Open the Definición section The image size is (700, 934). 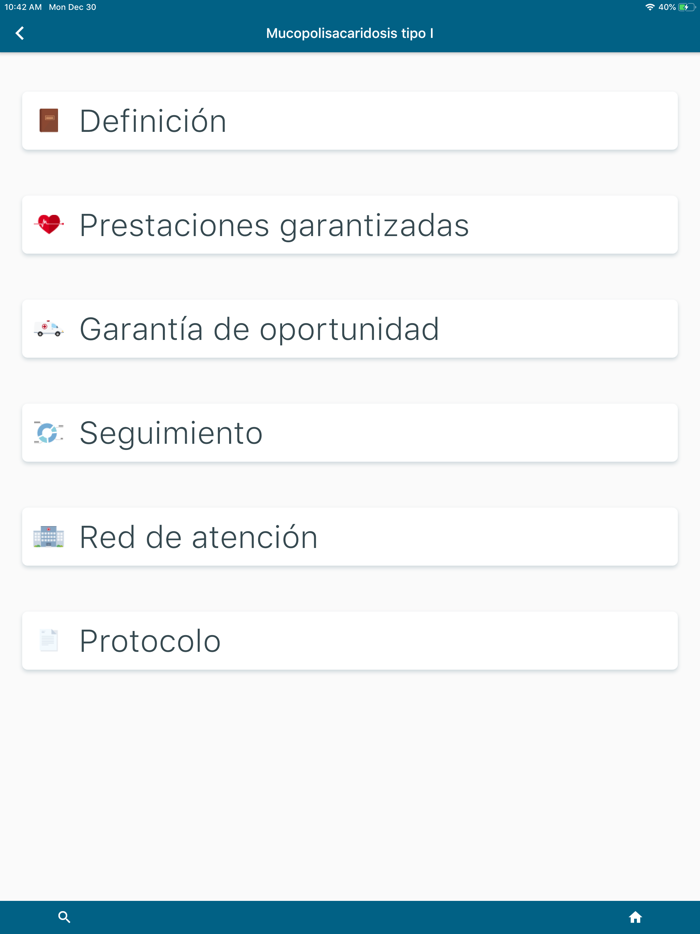click(x=153, y=121)
